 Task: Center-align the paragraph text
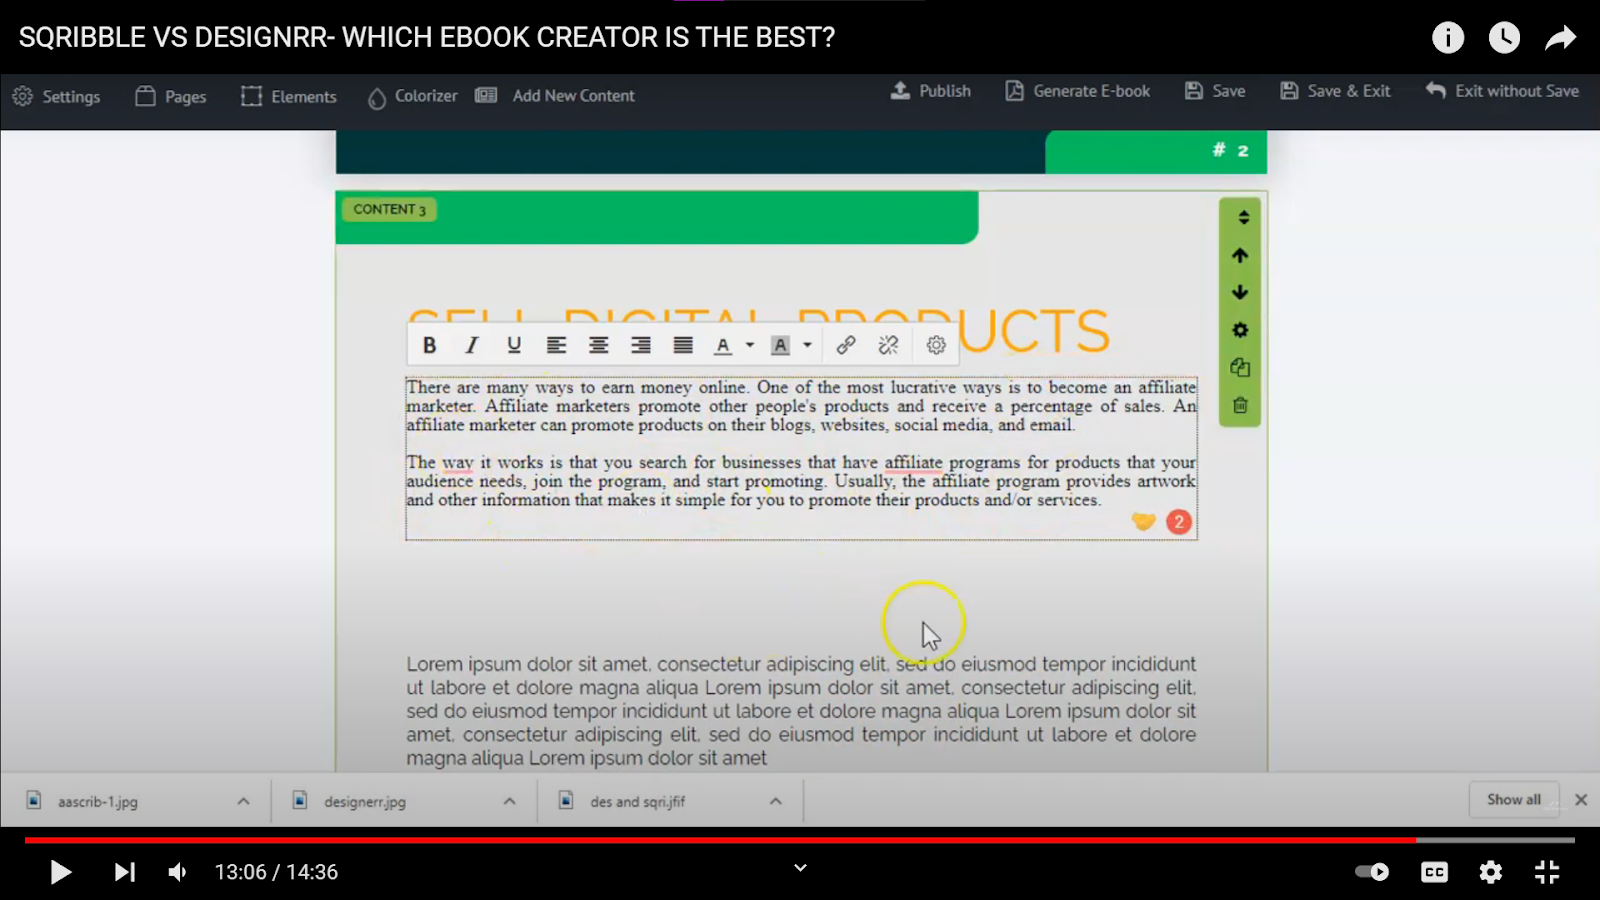pyautogui.click(x=598, y=345)
